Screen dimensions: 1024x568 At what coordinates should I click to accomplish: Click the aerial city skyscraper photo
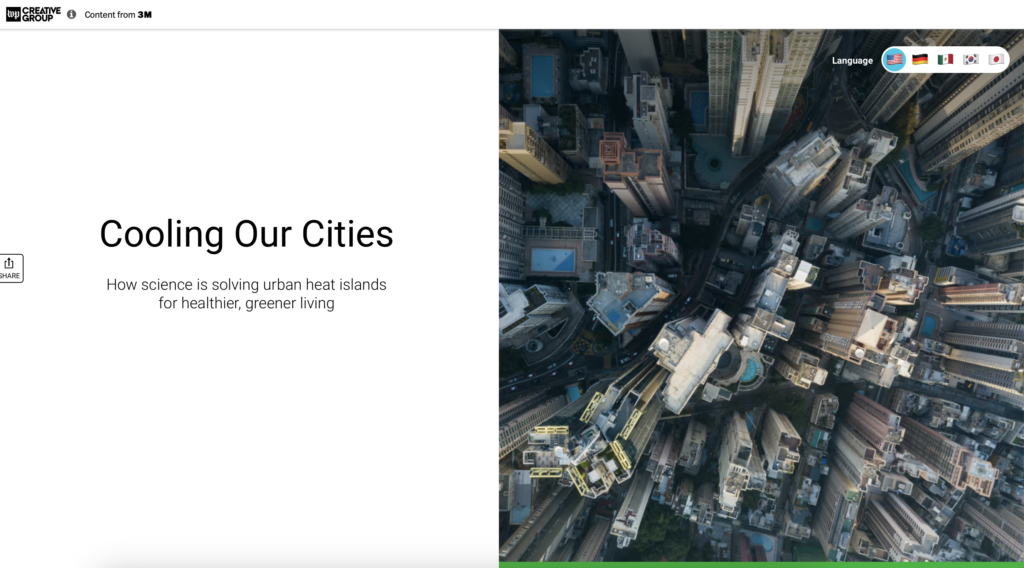click(x=761, y=295)
